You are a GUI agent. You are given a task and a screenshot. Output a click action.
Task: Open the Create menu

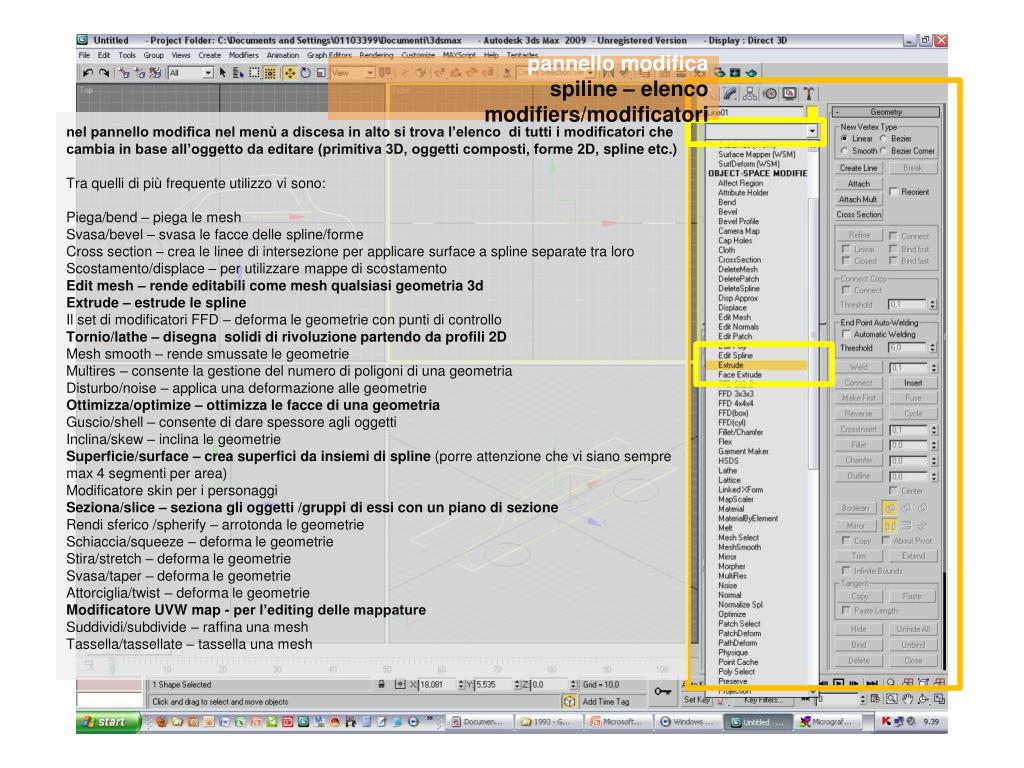pos(210,56)
